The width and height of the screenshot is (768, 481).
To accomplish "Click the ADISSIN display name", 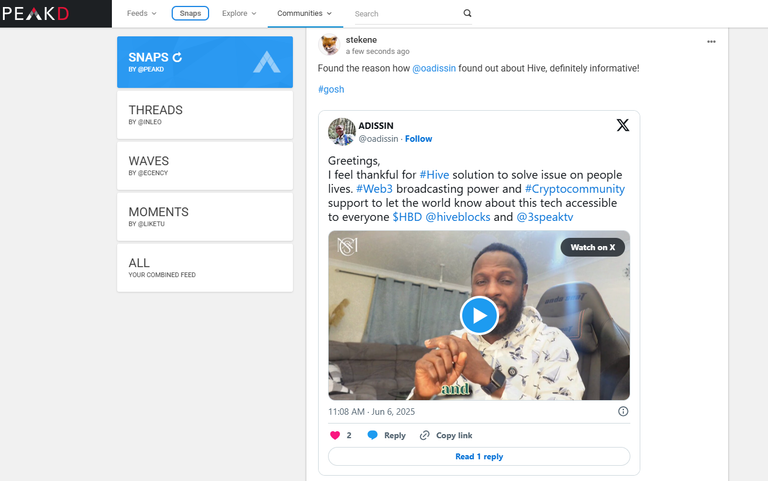I will coord(376,126).
